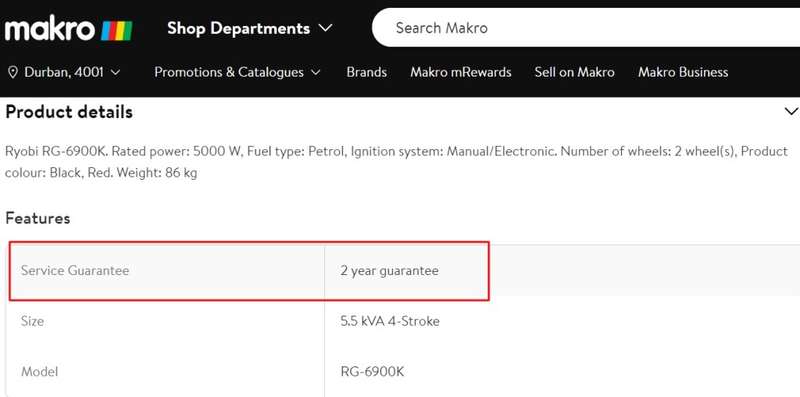Click the Ryobi RG-6900K description text
Image resolution: width=800 pixels, height=397 pixels.
coord(396,162)
